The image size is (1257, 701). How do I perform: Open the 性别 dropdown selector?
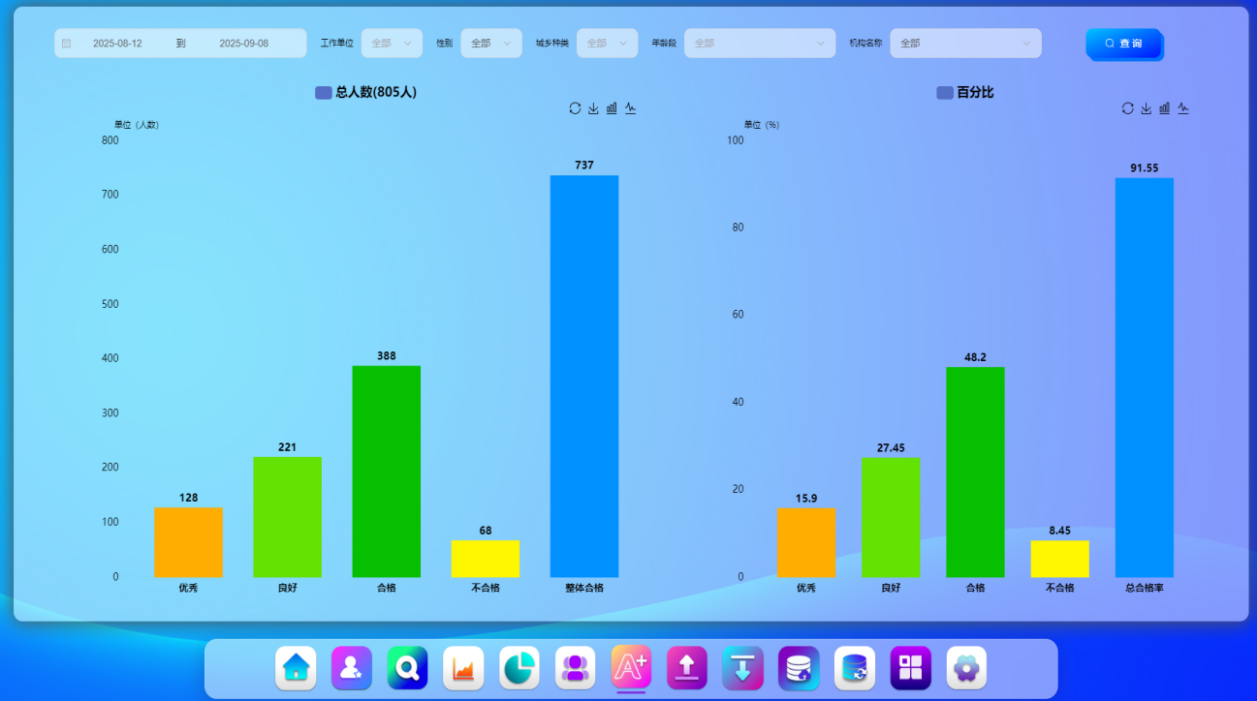(x=491, y=43)
